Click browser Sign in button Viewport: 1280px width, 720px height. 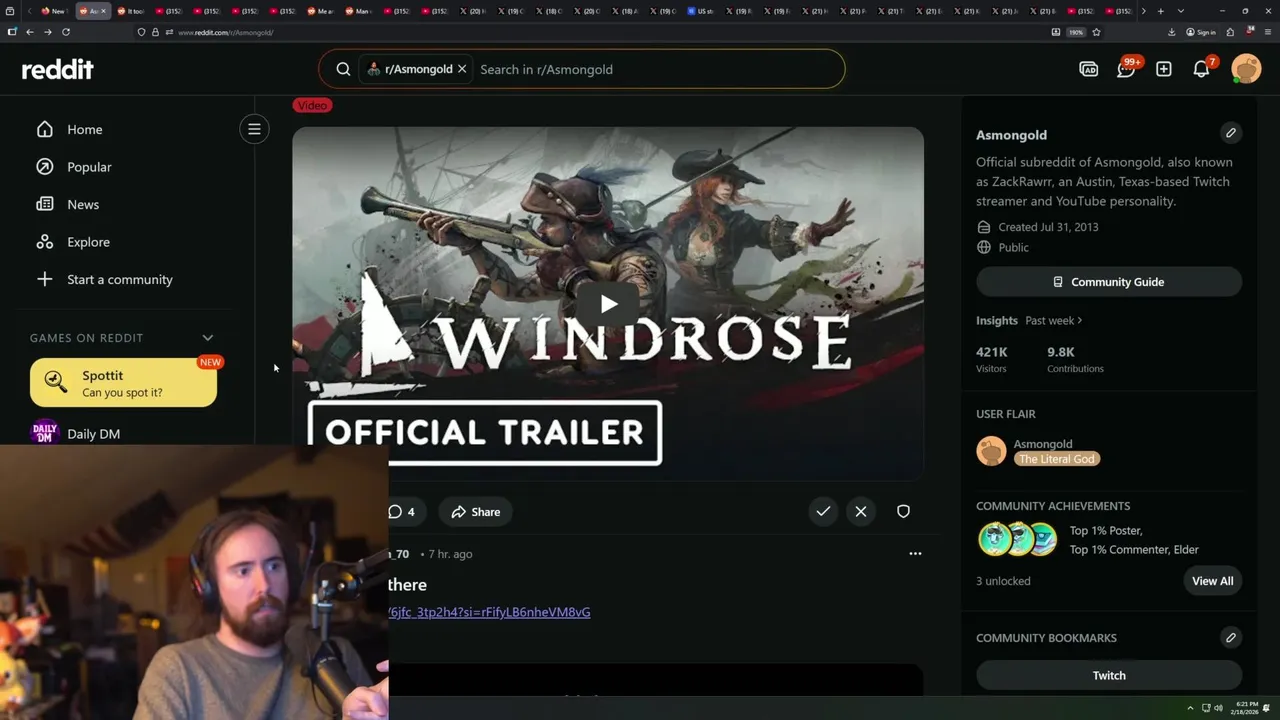coord(1201,32)
